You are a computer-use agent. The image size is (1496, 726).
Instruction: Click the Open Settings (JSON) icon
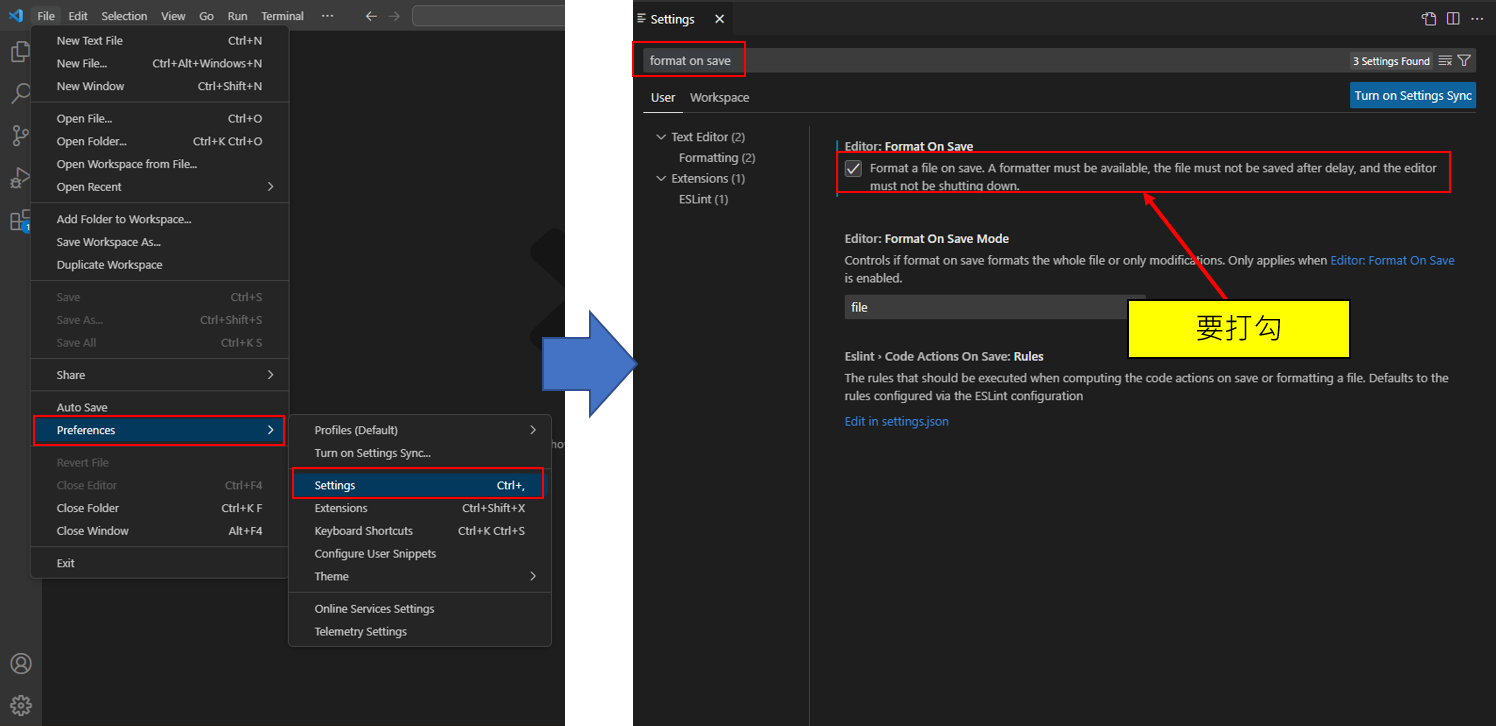pyautogui.click(x=1429, y=19)
